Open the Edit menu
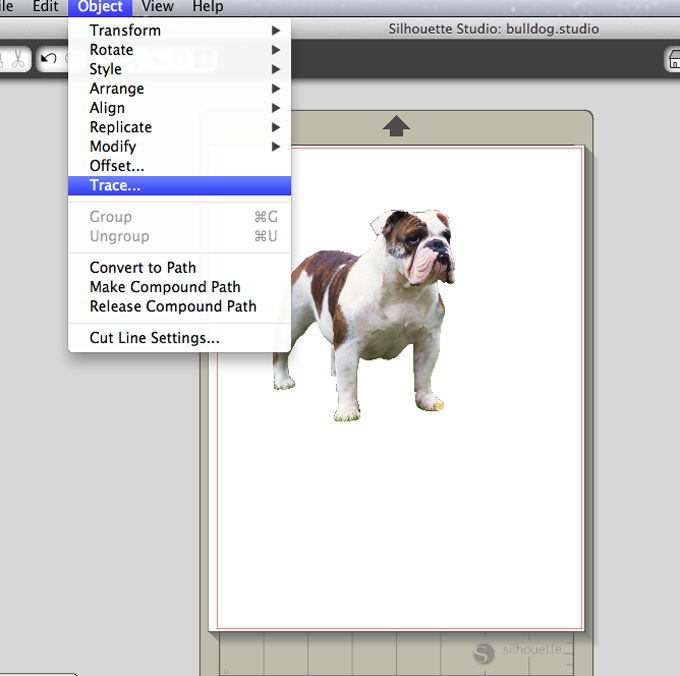The height and width of the screenshot is (676, 680). click(x=45, y=7)
